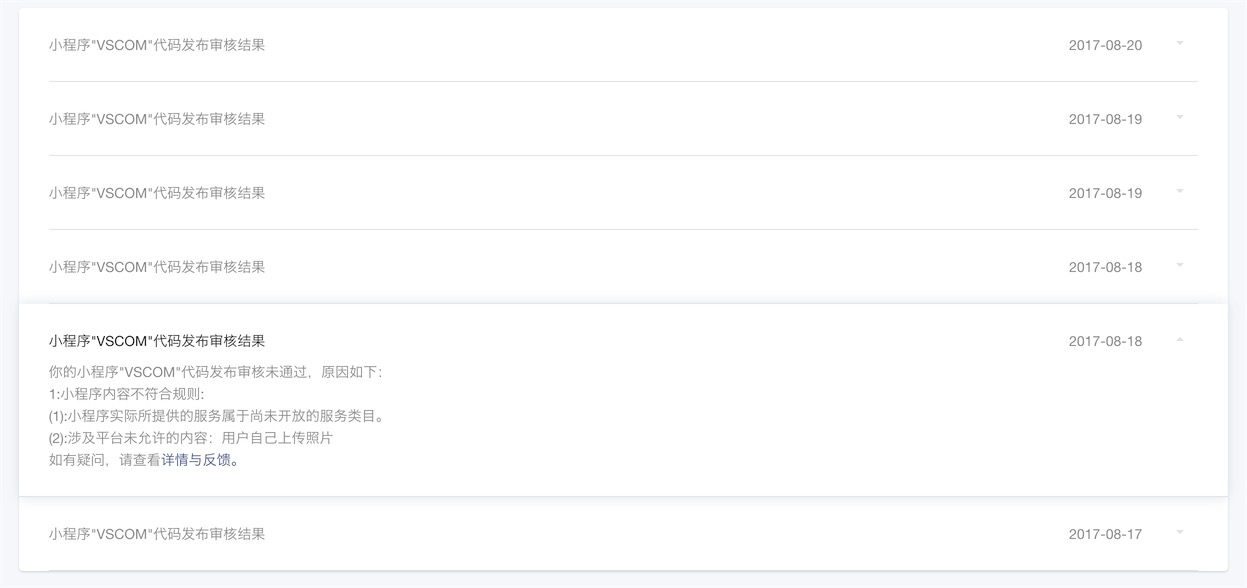
Task: Expand the 2017-08-20 notification arrow
Action: (x=1180, y=43)
